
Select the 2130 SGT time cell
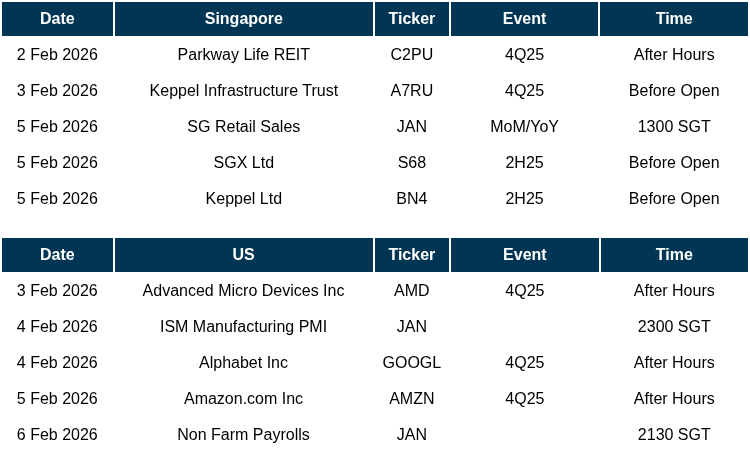673,435
